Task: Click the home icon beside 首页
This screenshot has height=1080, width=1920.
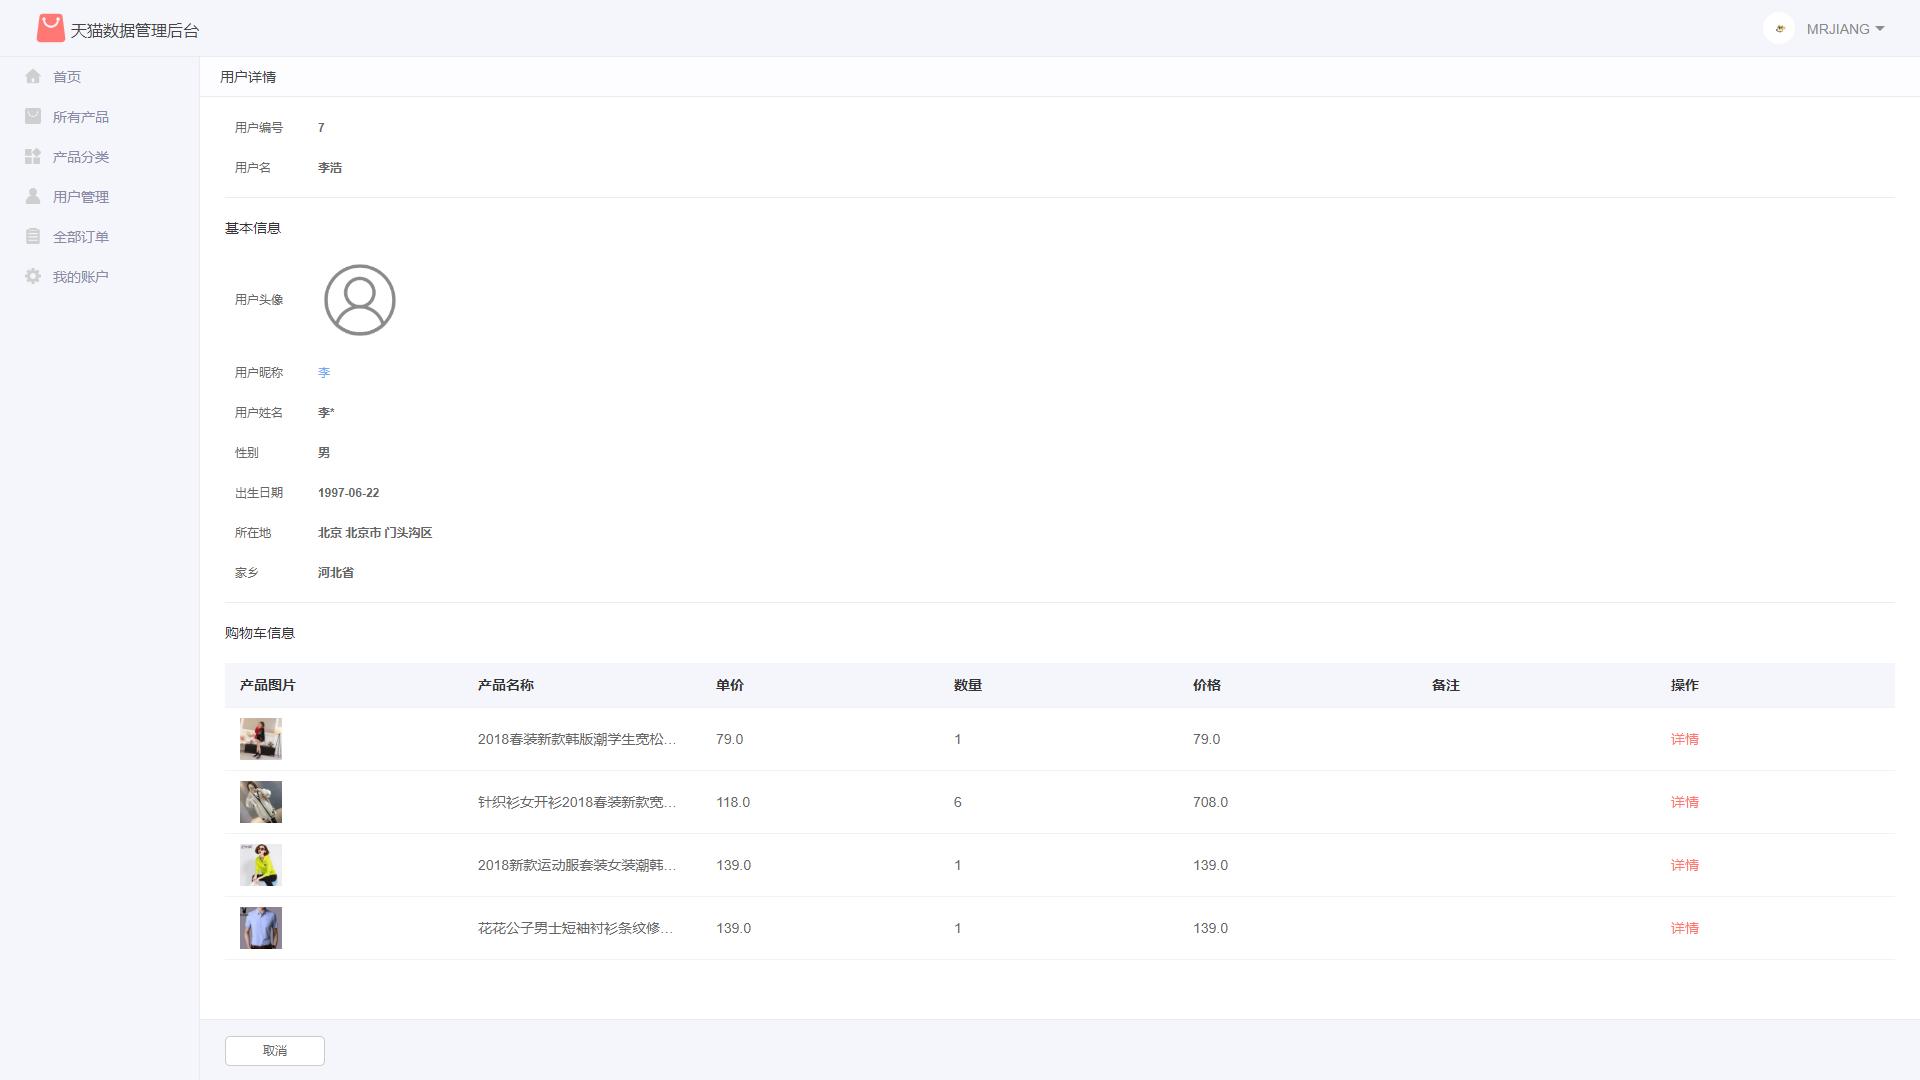Action: pyautogui.click(x=33, y=76)
